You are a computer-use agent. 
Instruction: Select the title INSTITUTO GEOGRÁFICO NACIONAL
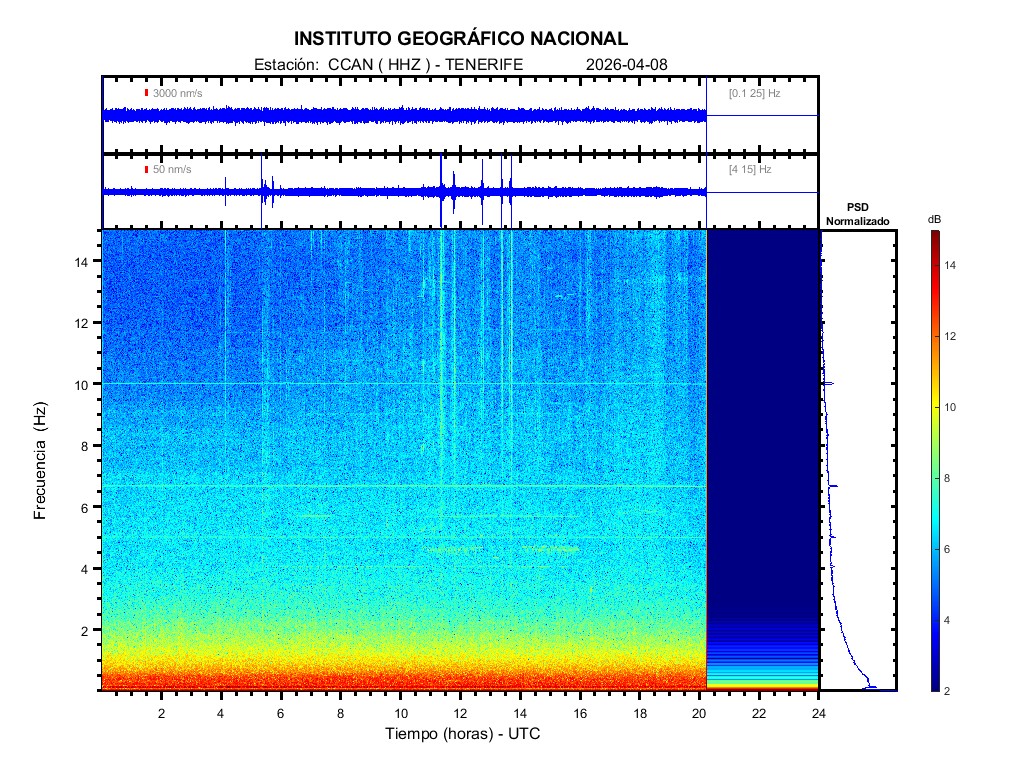461,39
